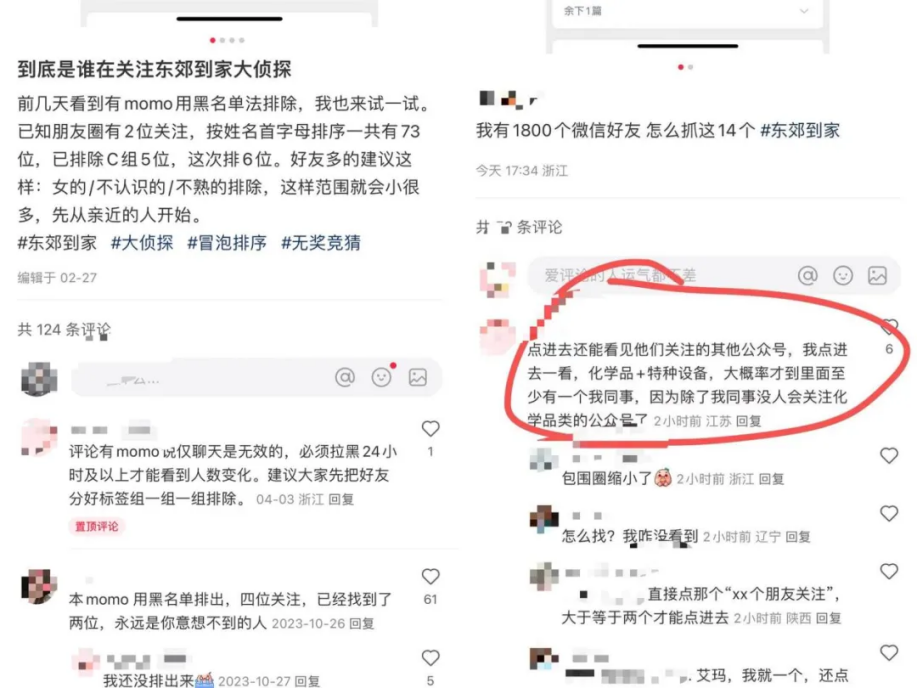Screen dimensions: 918x688
Task: Open the #冒泡排序 hashtag
Action: (x=227, y=243)
